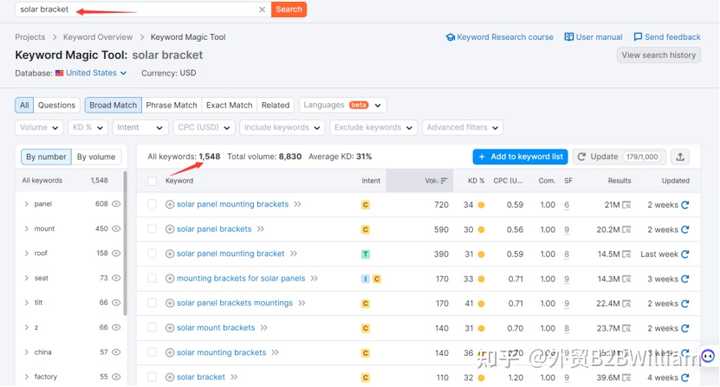This screenshot has height=387, width=720.
Task: Refresh solar panel mounting brackets row
Action: [x=685, y=205]
